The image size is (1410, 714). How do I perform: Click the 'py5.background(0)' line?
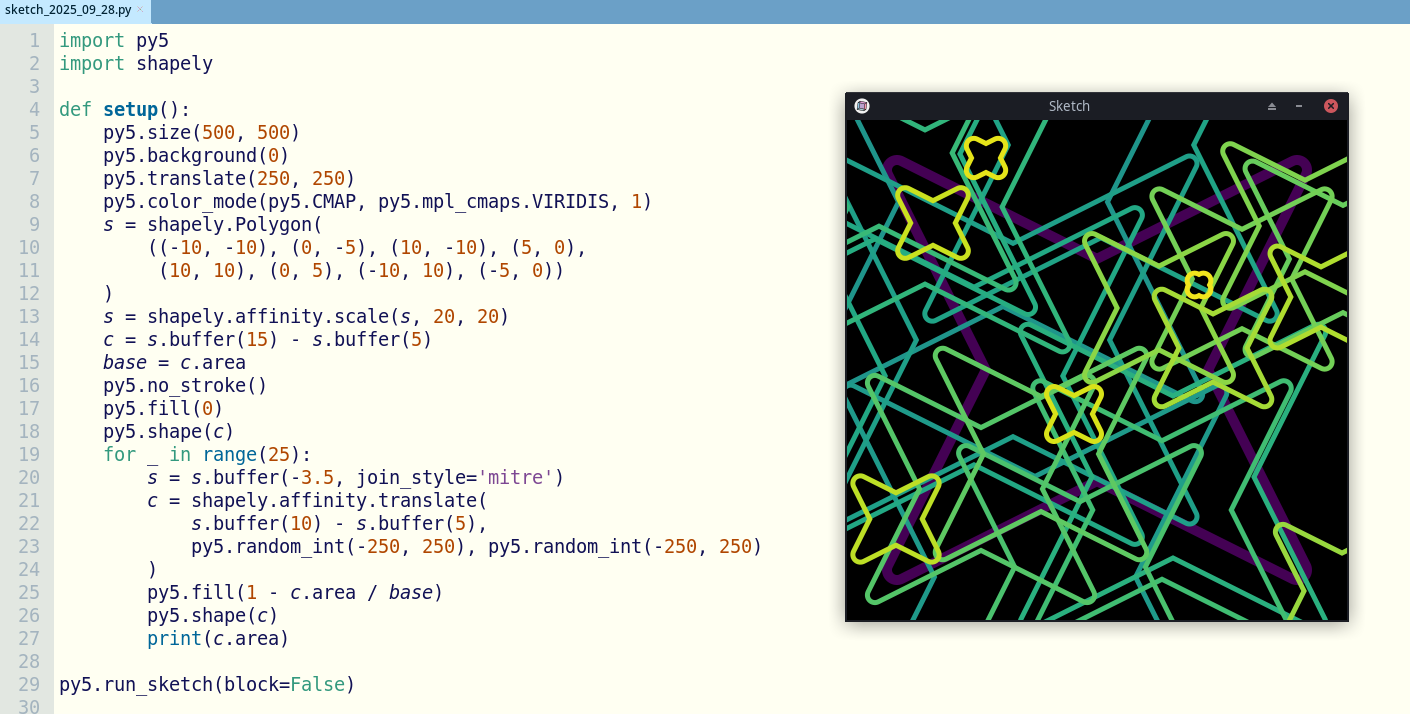196,155
